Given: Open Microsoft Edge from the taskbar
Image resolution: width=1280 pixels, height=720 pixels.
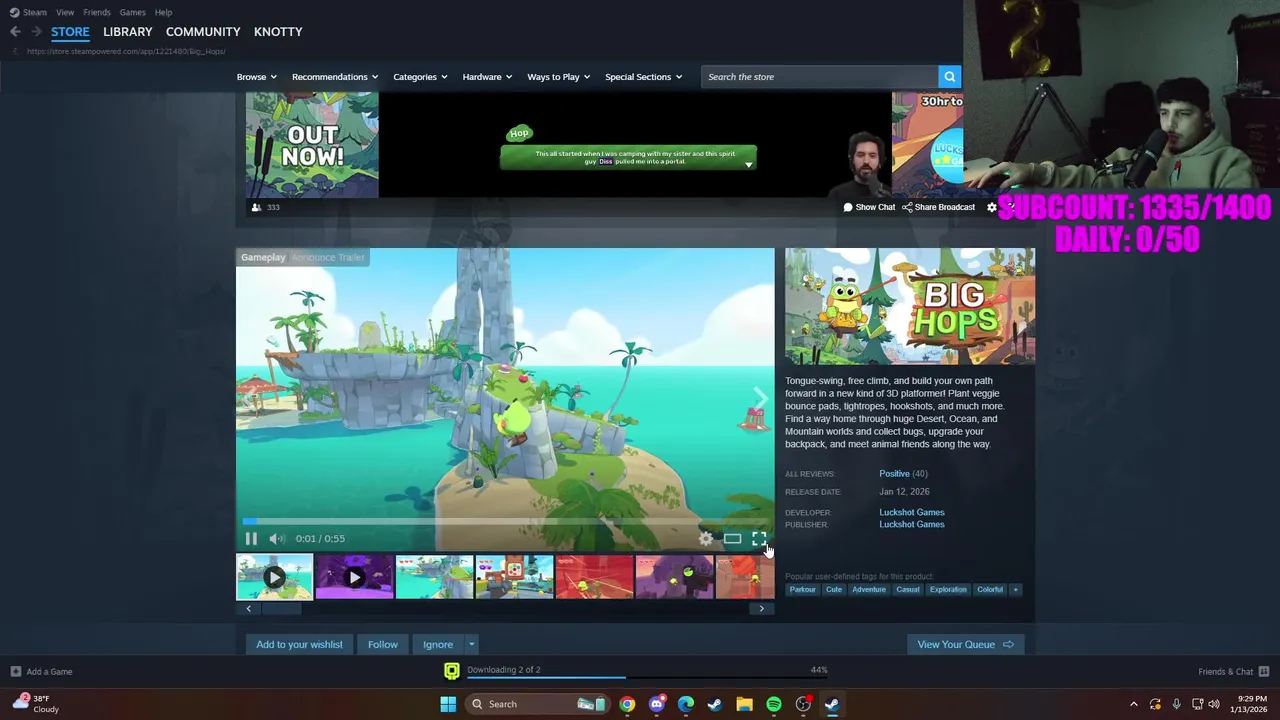Looking at the screenshot, I should pyautogui.click(x=685, y=704).
